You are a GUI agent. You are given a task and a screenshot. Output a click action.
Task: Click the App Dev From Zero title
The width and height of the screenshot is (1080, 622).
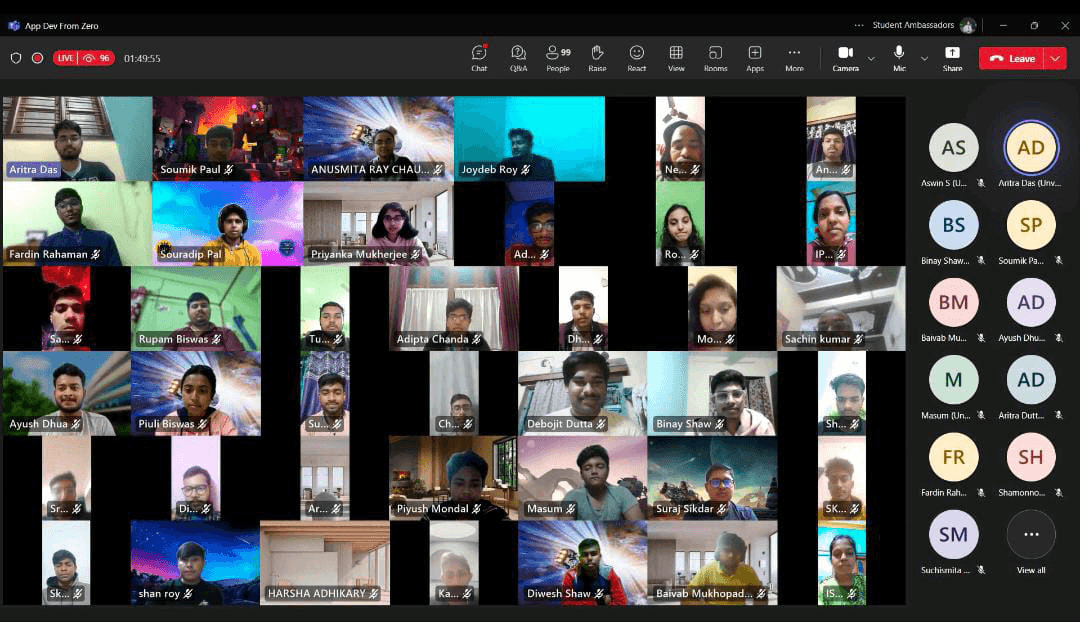coord(62,26)
